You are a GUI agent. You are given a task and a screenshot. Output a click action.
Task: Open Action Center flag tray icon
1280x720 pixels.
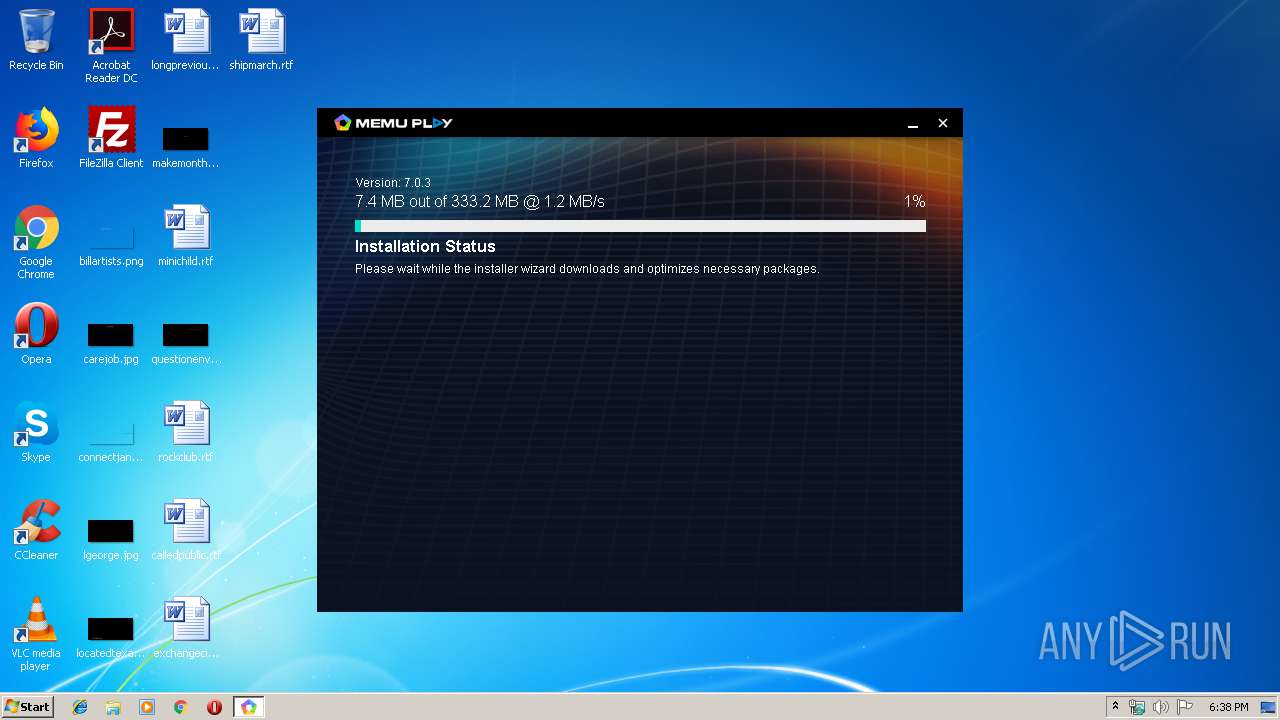1185,707
